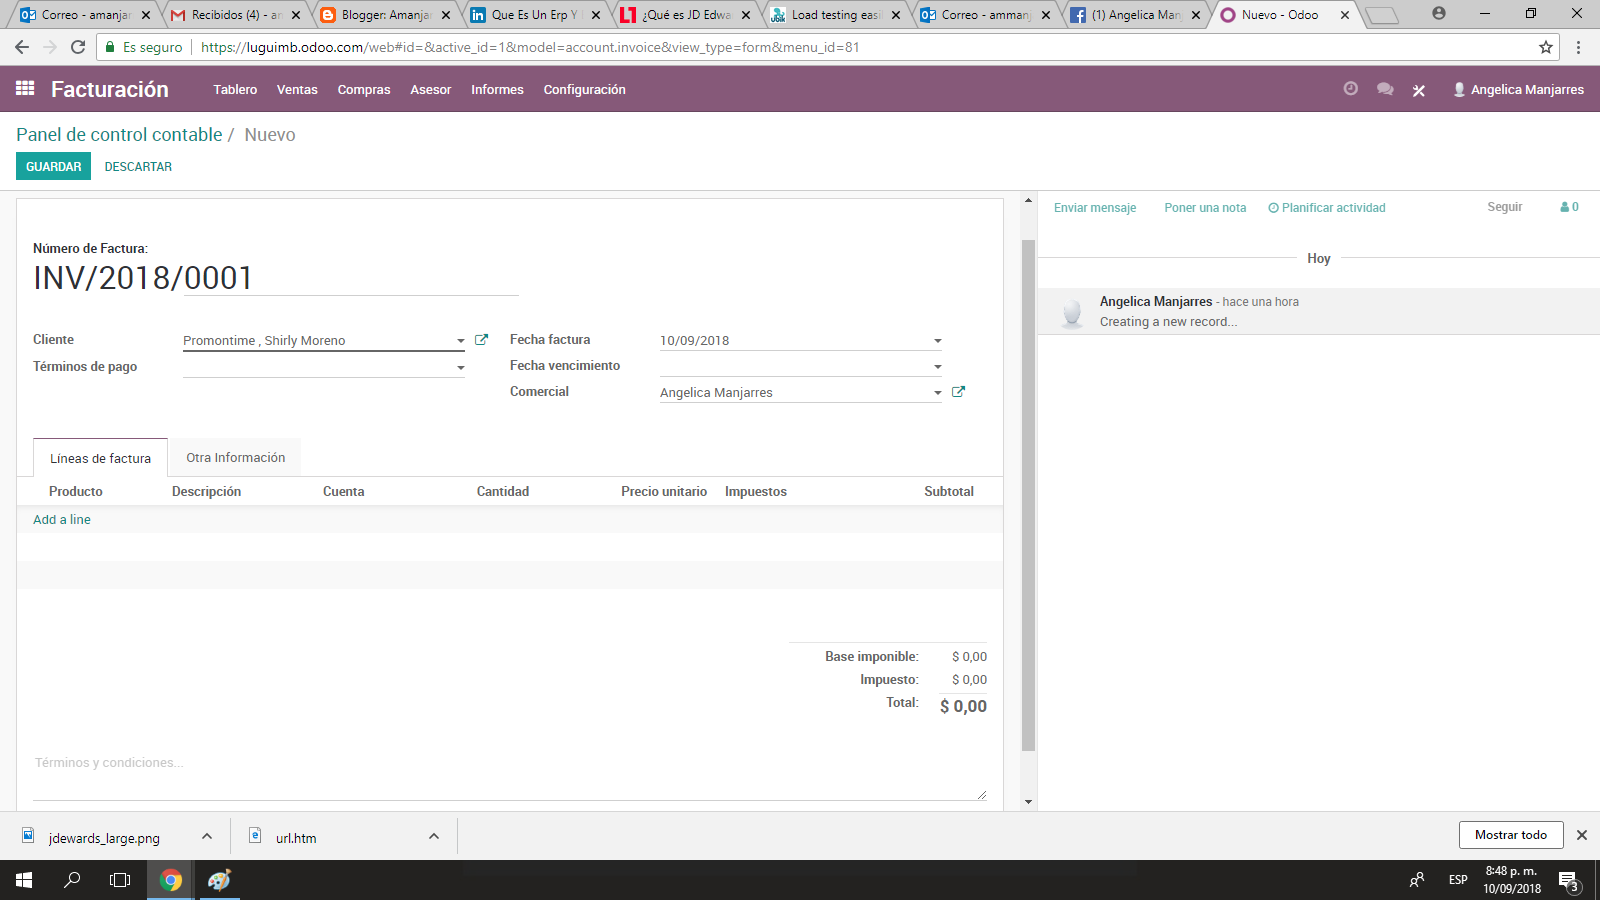The height and width of the screenshot is (900, 1600).
Task: Click Términos y condiciones text area
Action: click(x=510, y=776)
